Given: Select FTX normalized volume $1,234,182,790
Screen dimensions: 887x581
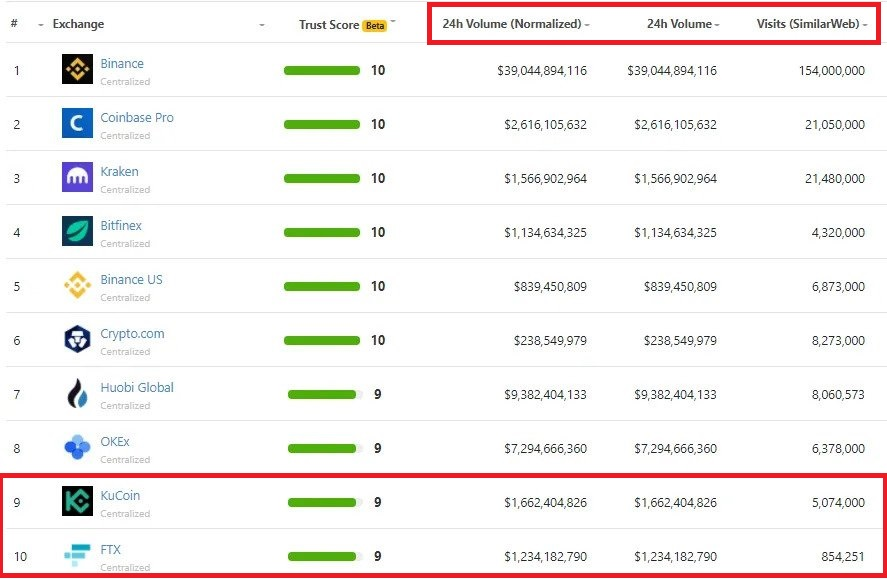Looking at the screenshot, I should click(545, 557).
